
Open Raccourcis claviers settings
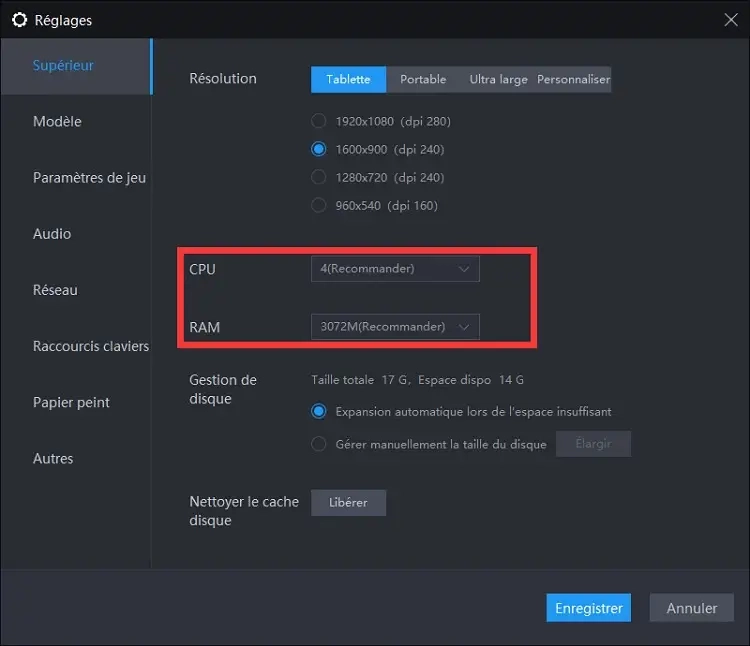click(x=90, y=346)
